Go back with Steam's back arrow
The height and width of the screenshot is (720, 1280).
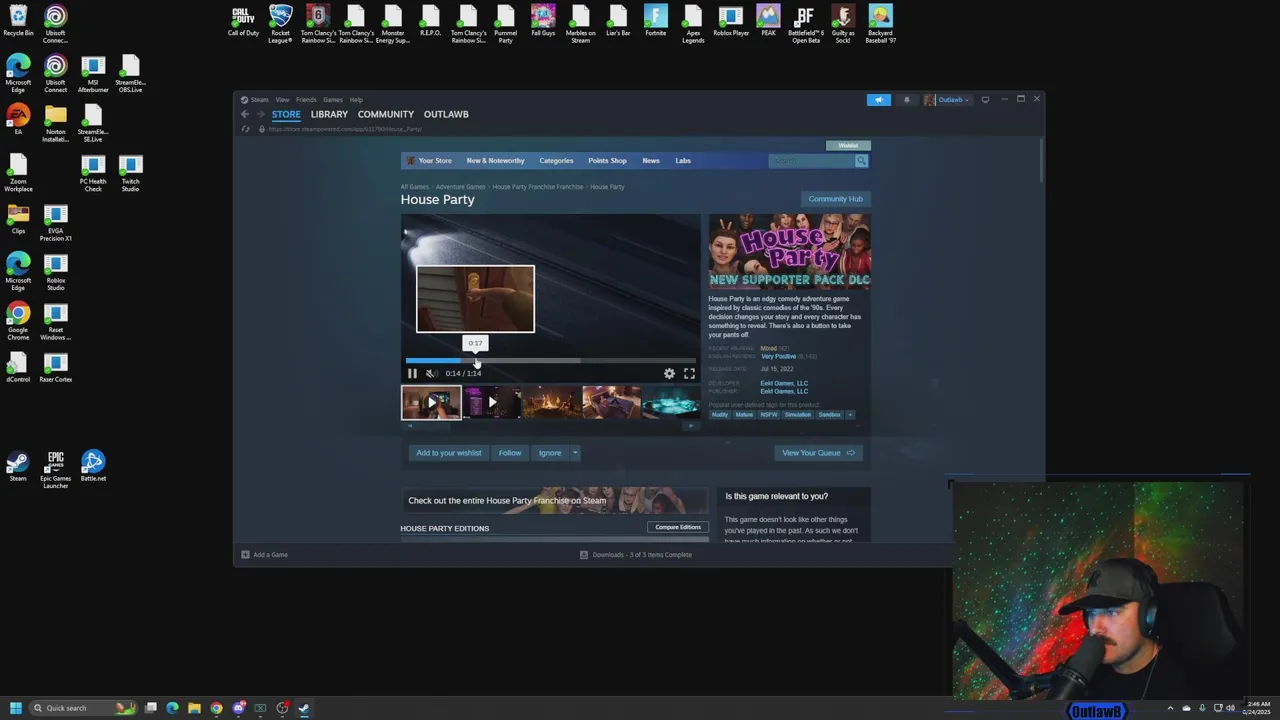pos(245,114)
